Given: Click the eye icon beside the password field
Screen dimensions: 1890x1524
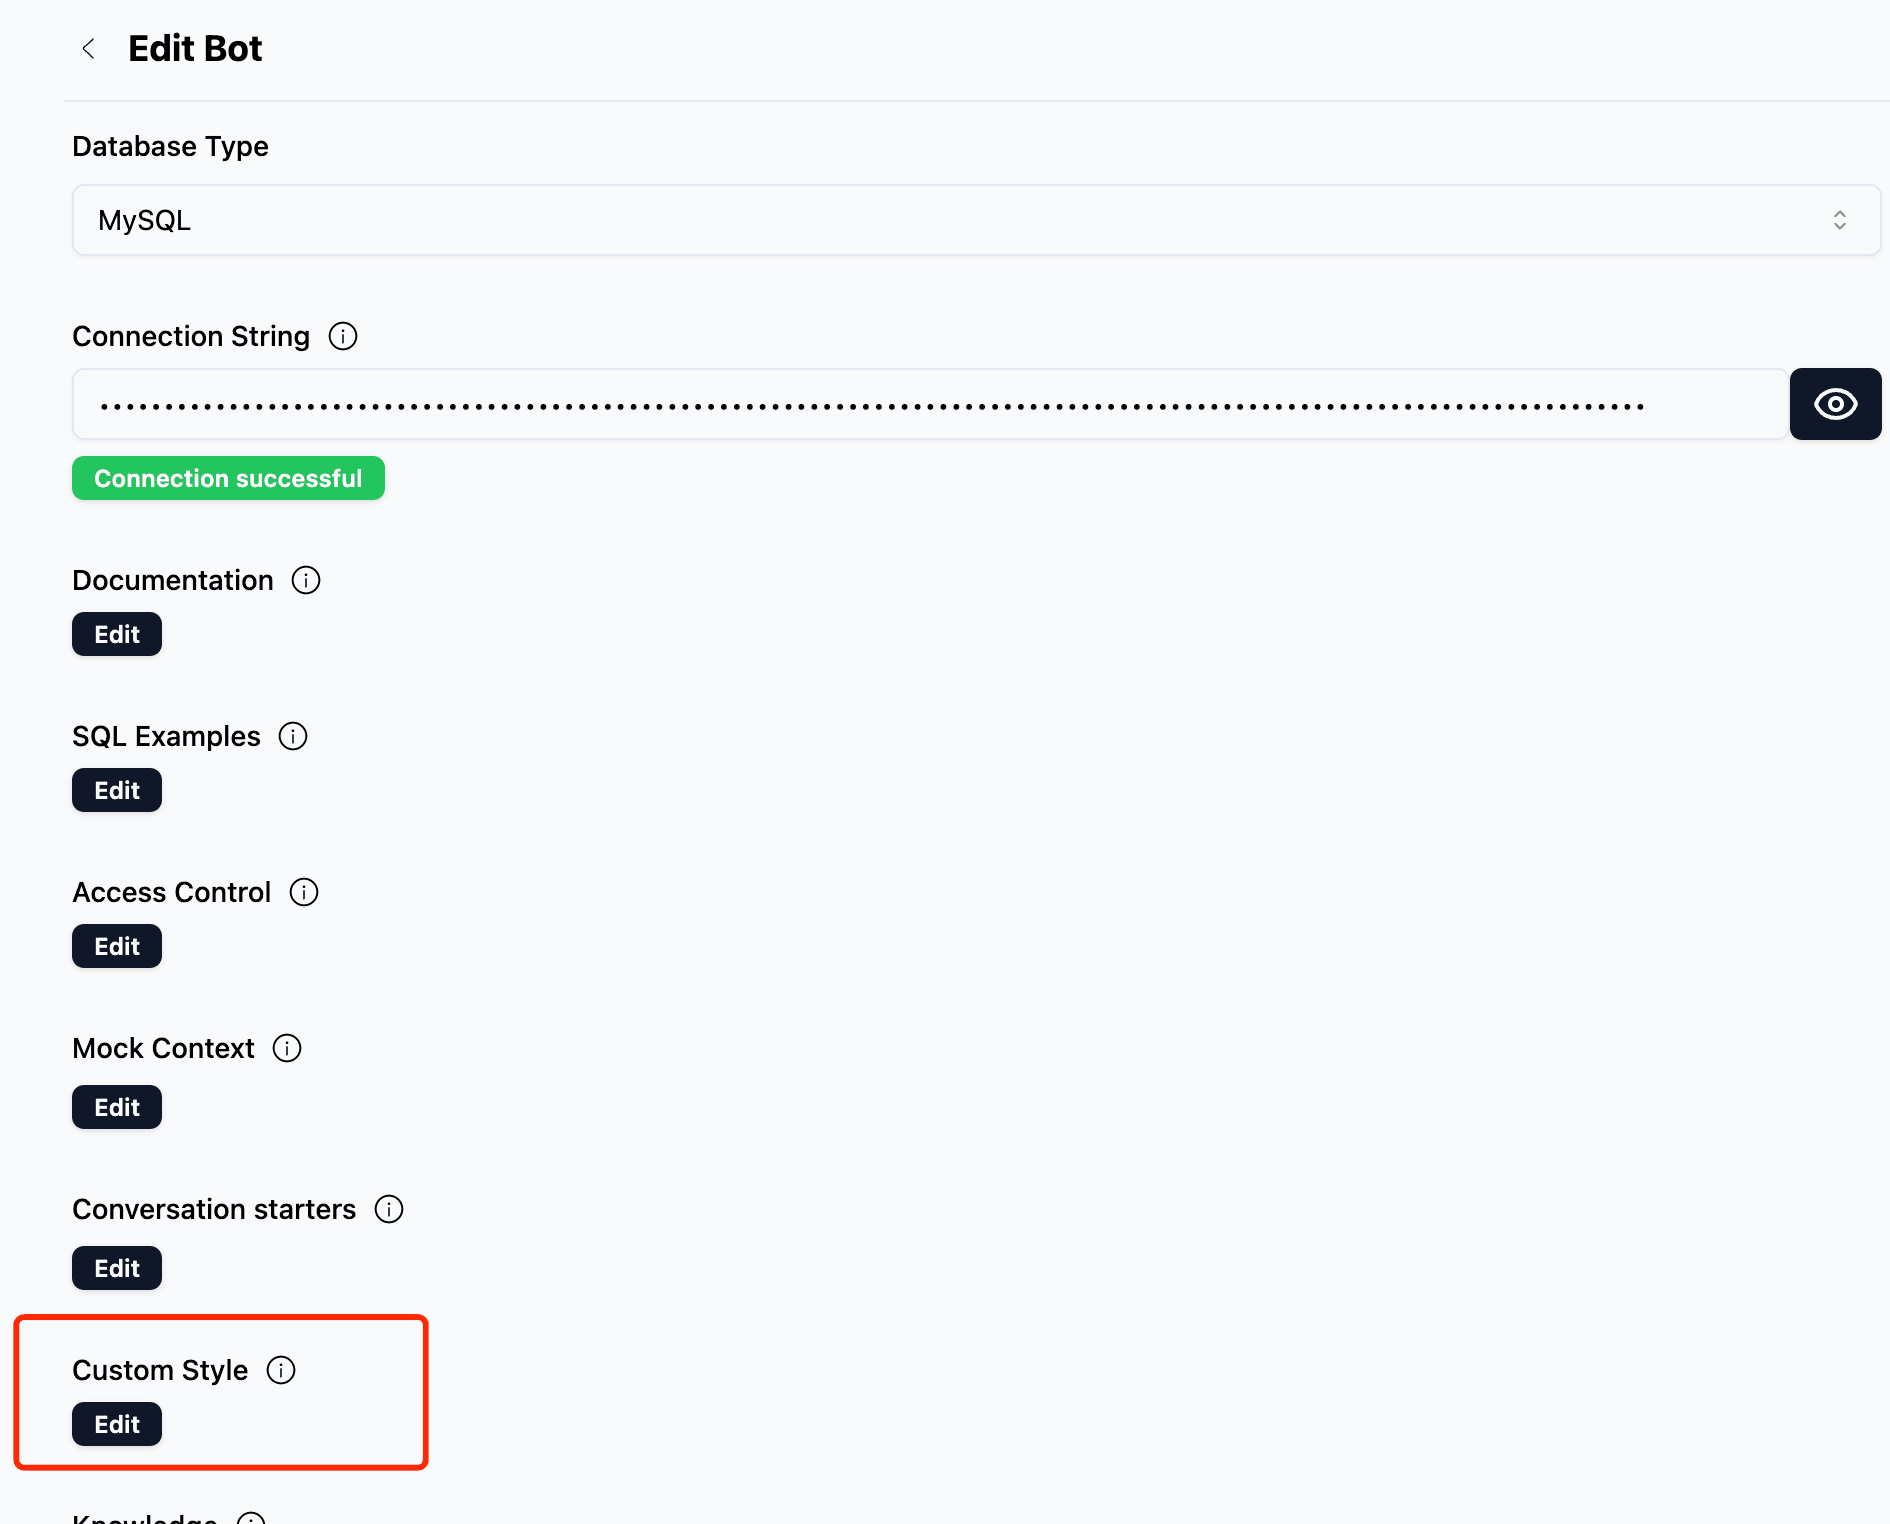Looking at the screenshot, I should point(1835,404).
